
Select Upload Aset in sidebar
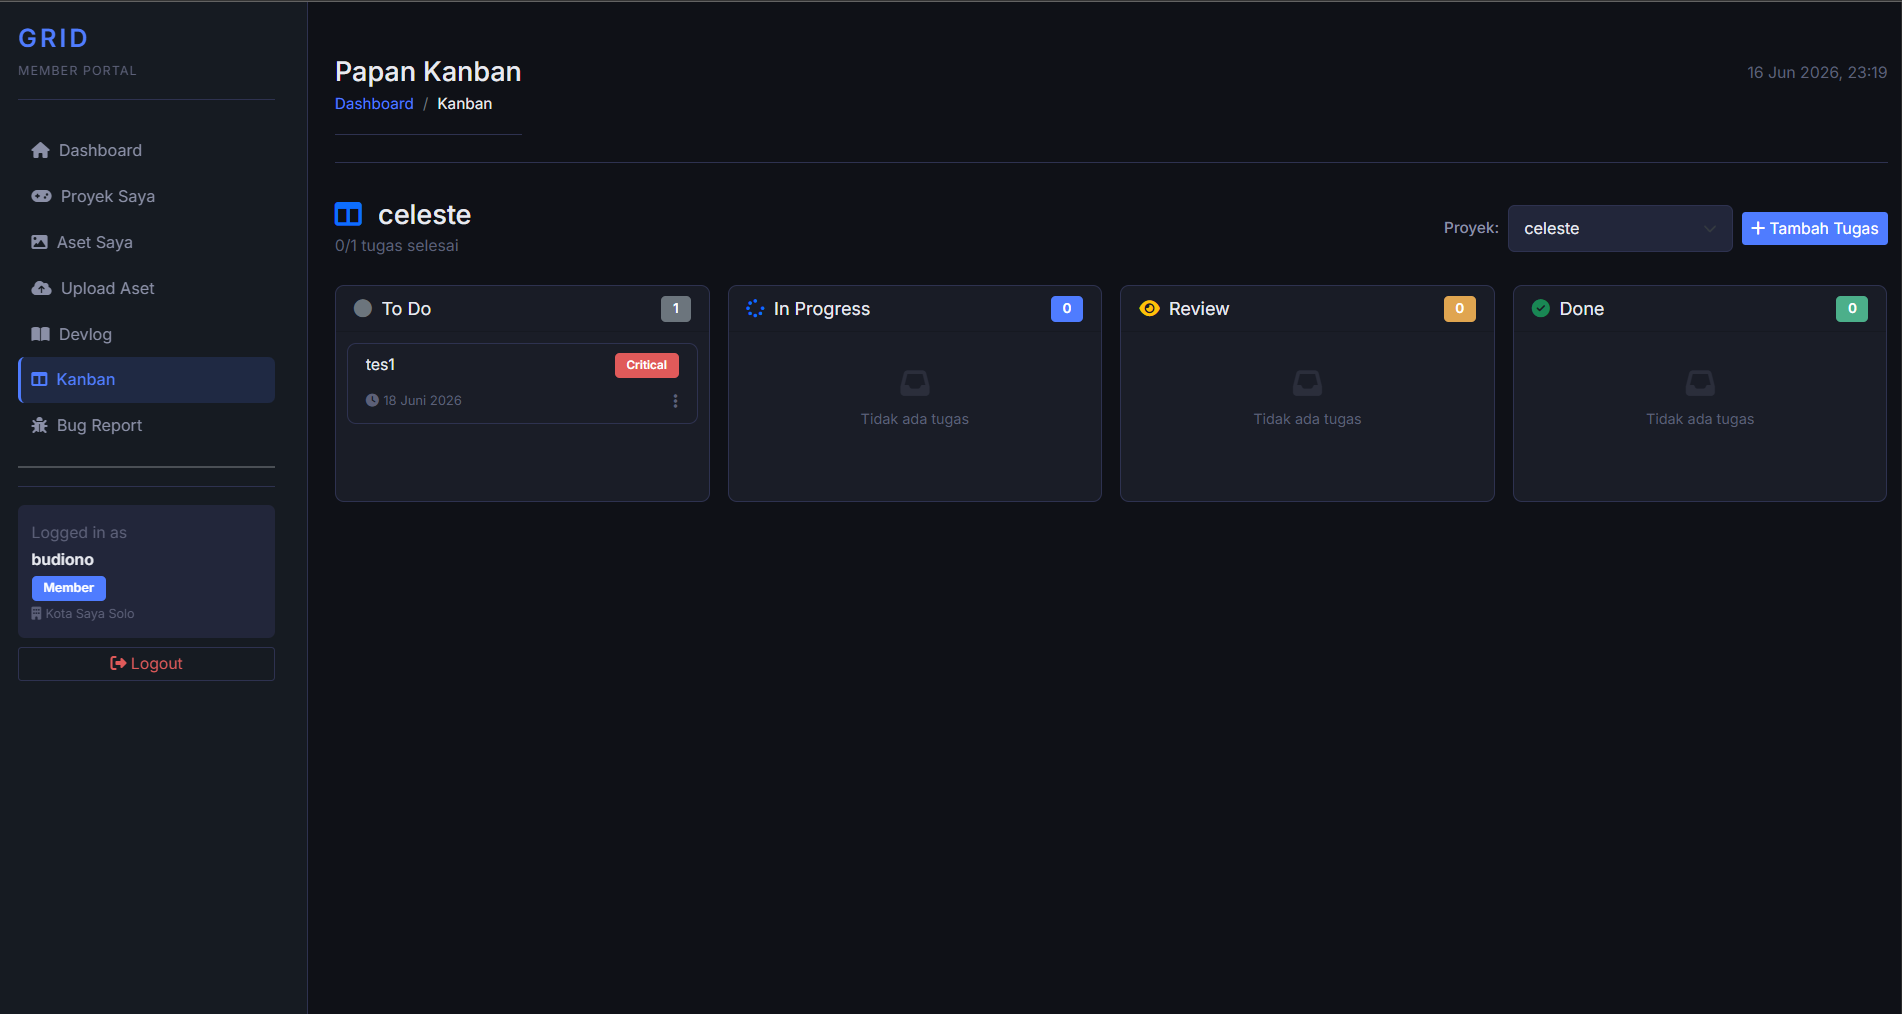tap(146, 288)
